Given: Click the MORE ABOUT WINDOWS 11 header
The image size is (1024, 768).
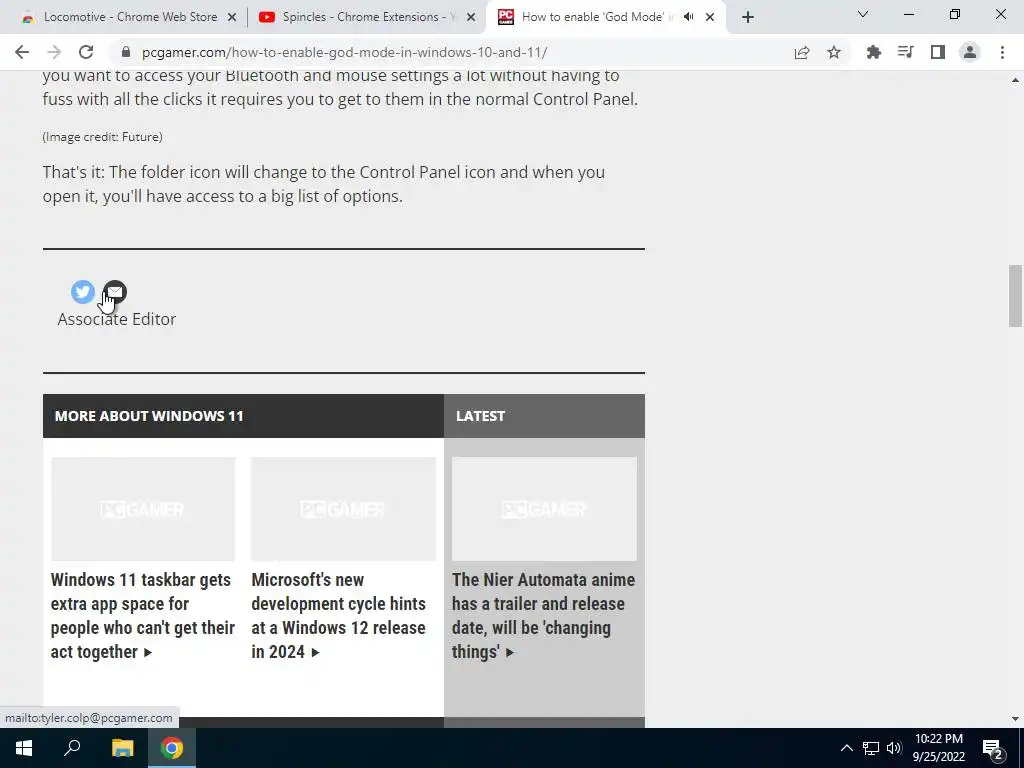Looking at the screenshot, I should pyautogui.click(x=149, y=416).
